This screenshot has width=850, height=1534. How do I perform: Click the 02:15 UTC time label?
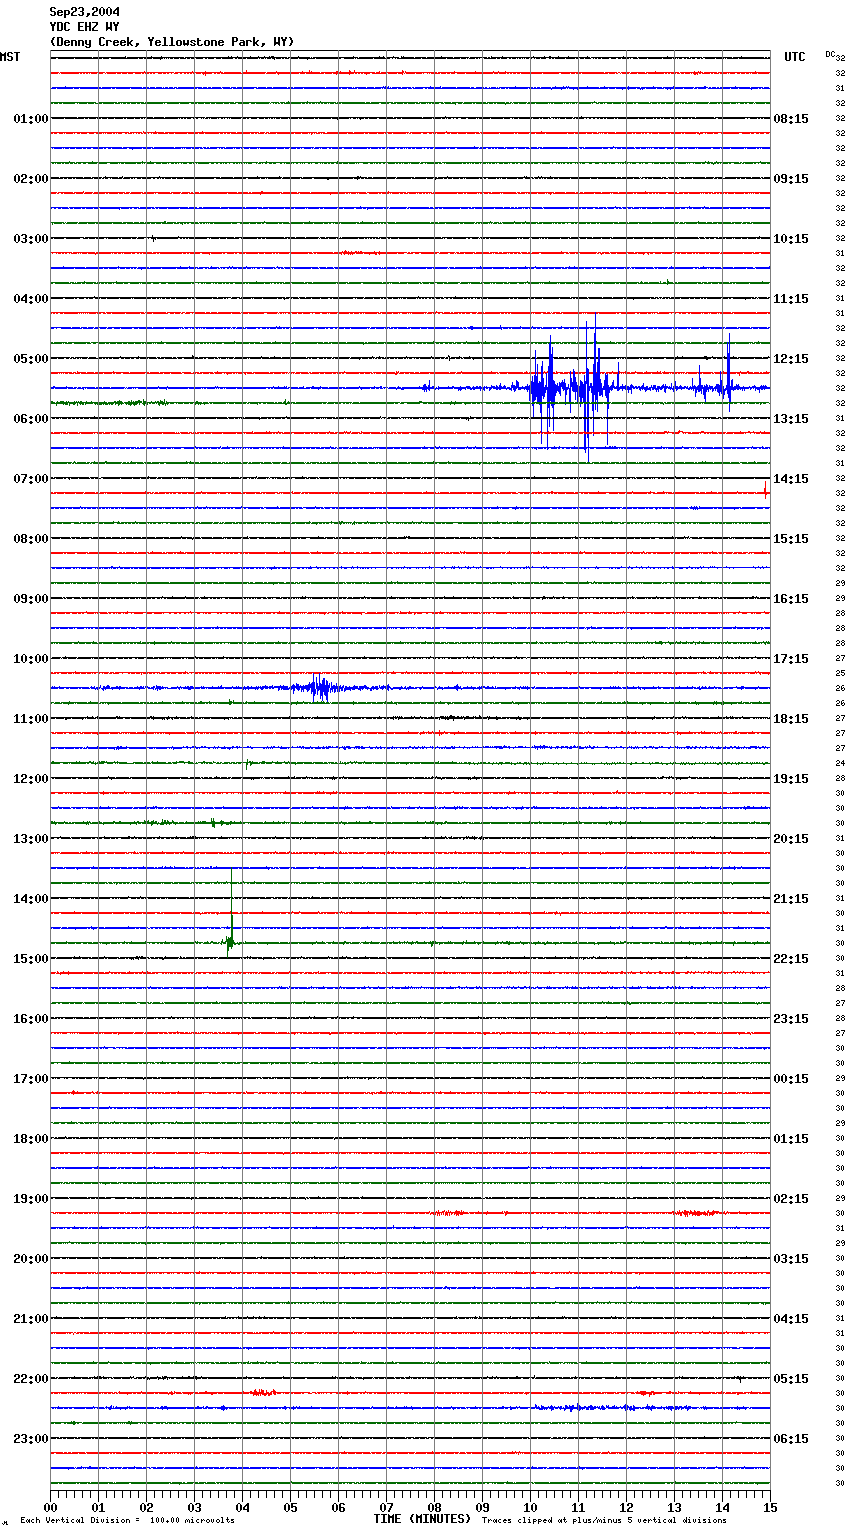click(791, 1199)
